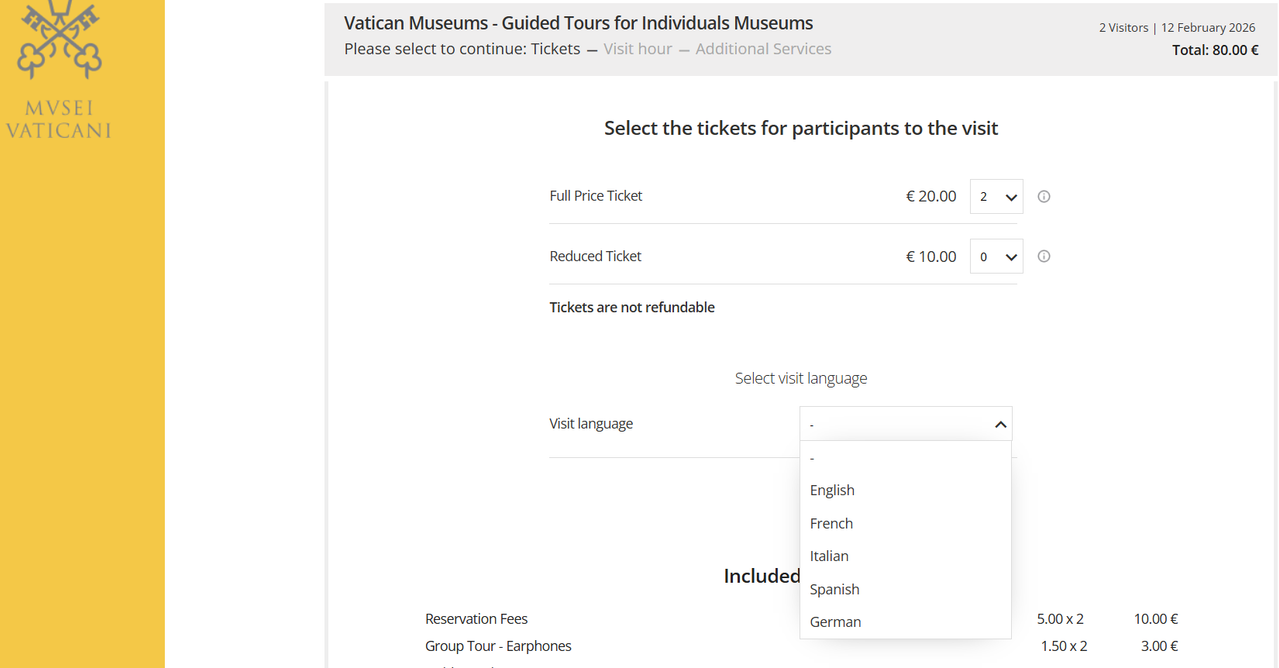Select German as visit language
The image size is (1279, 668).
(x=835, y=622)
